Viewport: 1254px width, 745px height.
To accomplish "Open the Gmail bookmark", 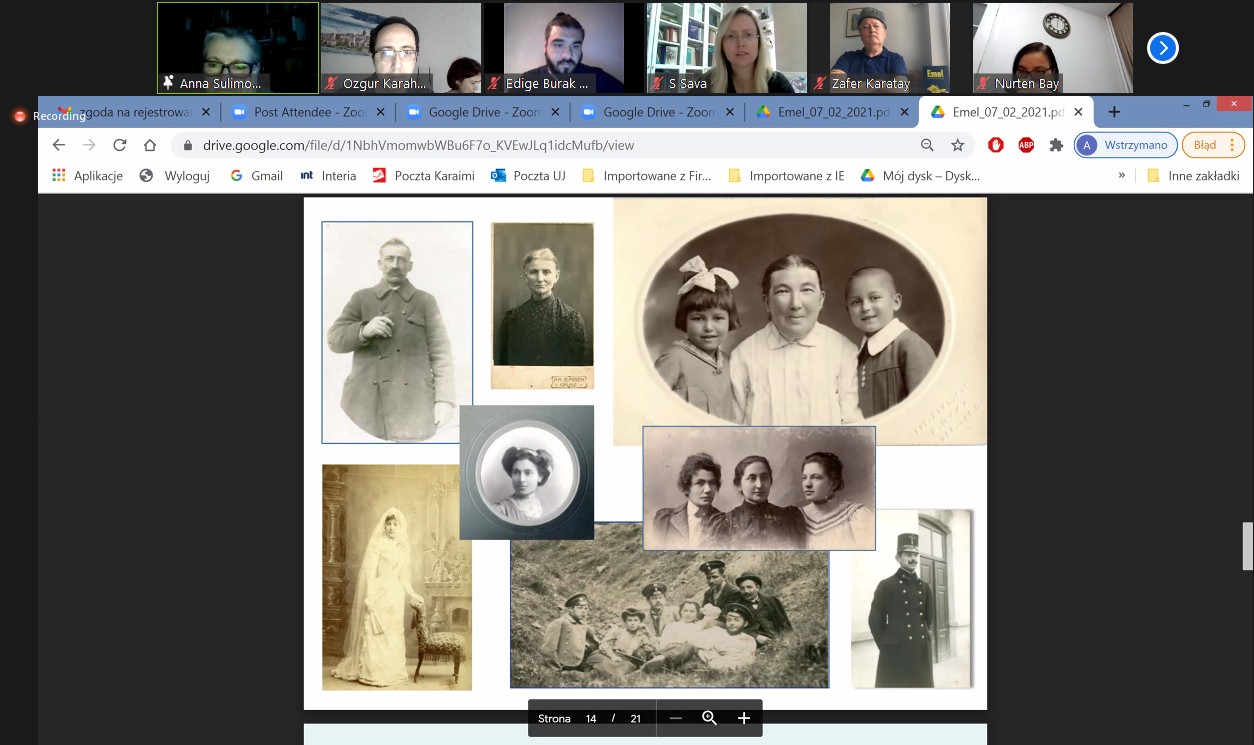I will point(256,176).
